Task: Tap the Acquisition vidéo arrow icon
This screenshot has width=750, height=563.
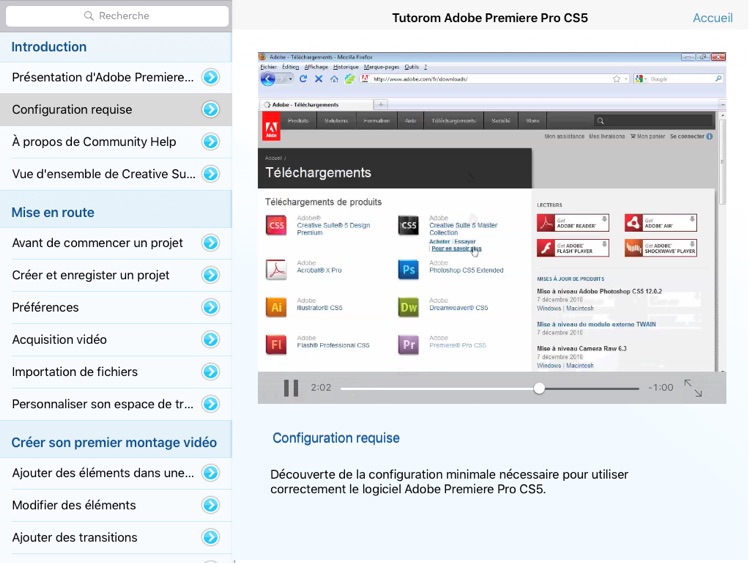Action: click(210, 340)
